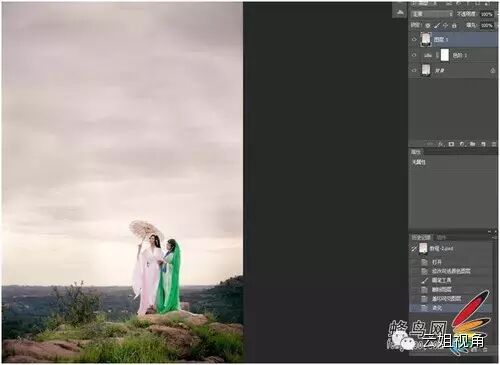This screenshot has width=500, height=365.
Task: Toggle lock transparent pixels icon
Action: tap(428, 25)
